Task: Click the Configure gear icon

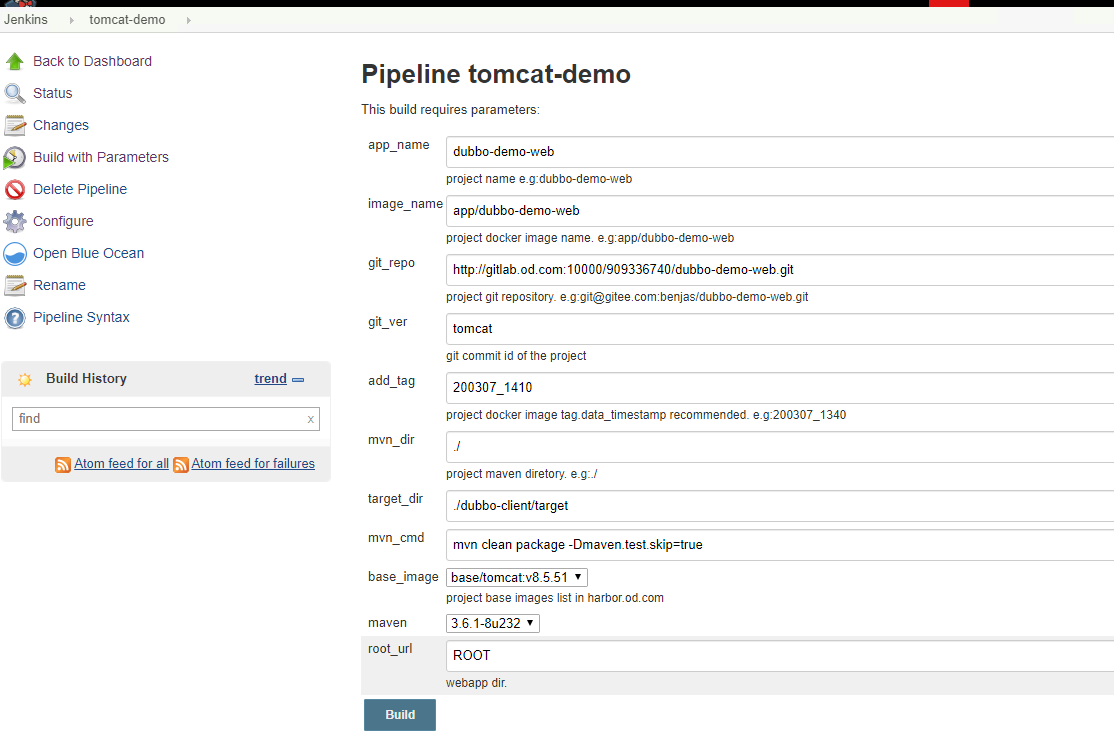Action: coord(15,221)
